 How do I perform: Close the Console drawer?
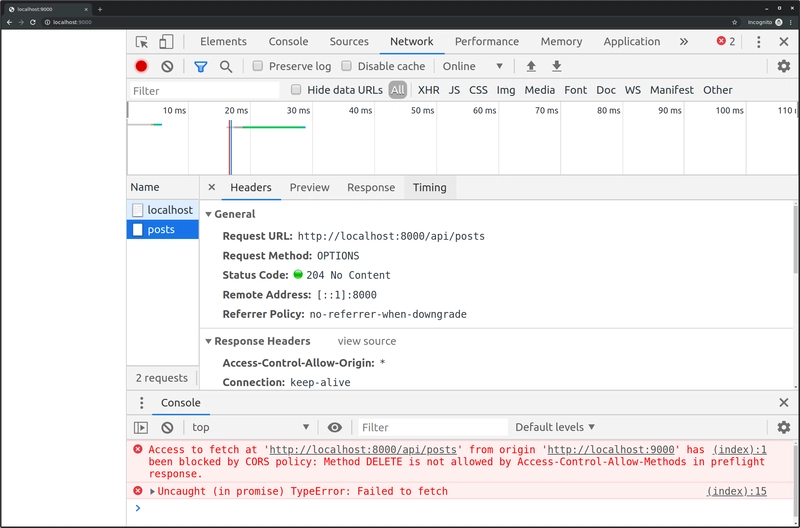pos(784,403)
